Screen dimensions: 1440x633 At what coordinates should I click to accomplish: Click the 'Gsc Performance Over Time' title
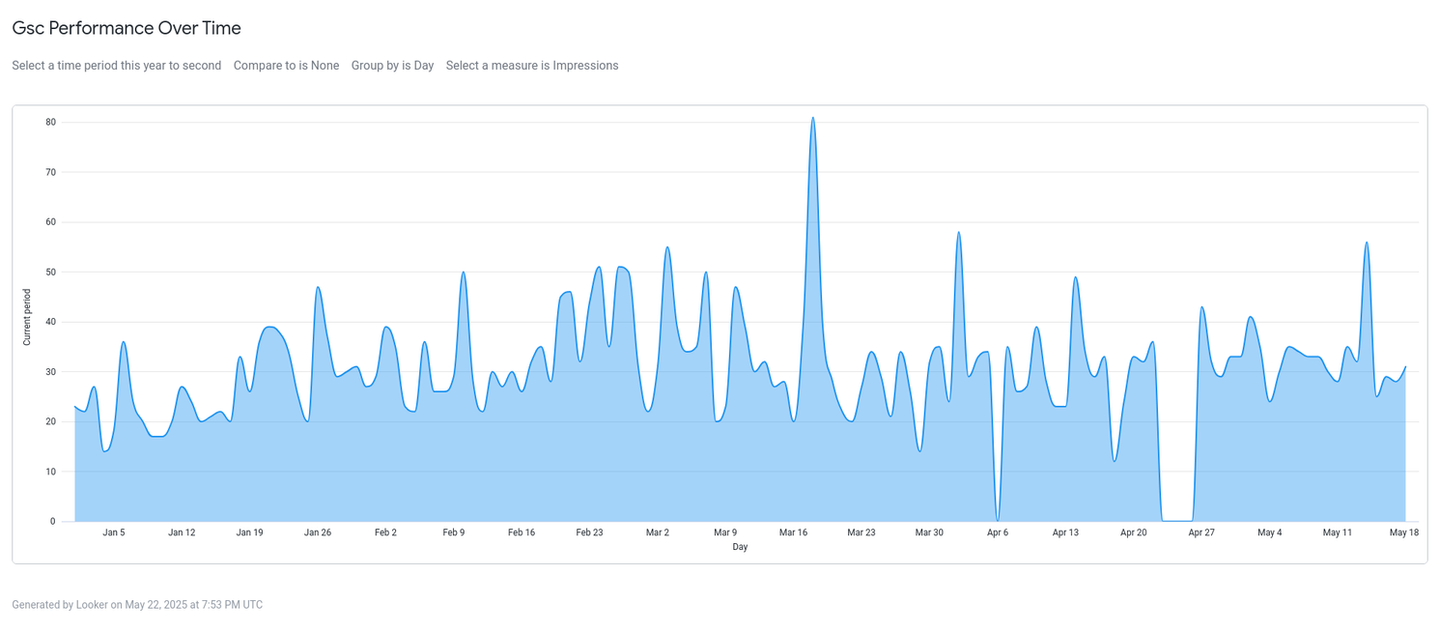pos(126,29)
